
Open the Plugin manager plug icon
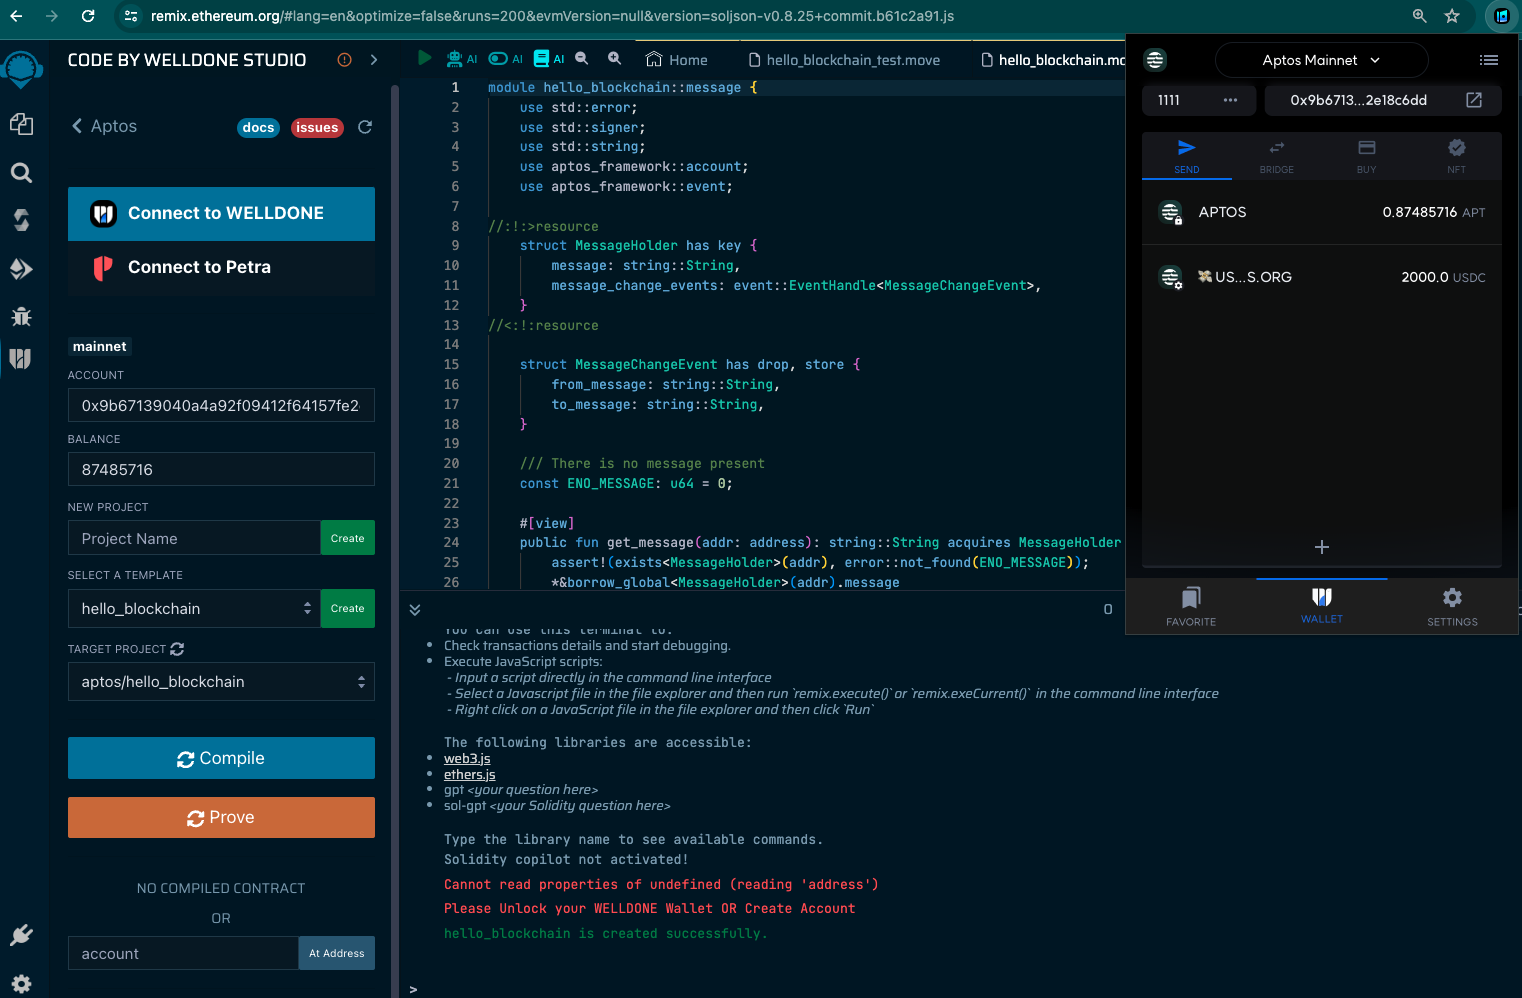click(x=21, y=935)
